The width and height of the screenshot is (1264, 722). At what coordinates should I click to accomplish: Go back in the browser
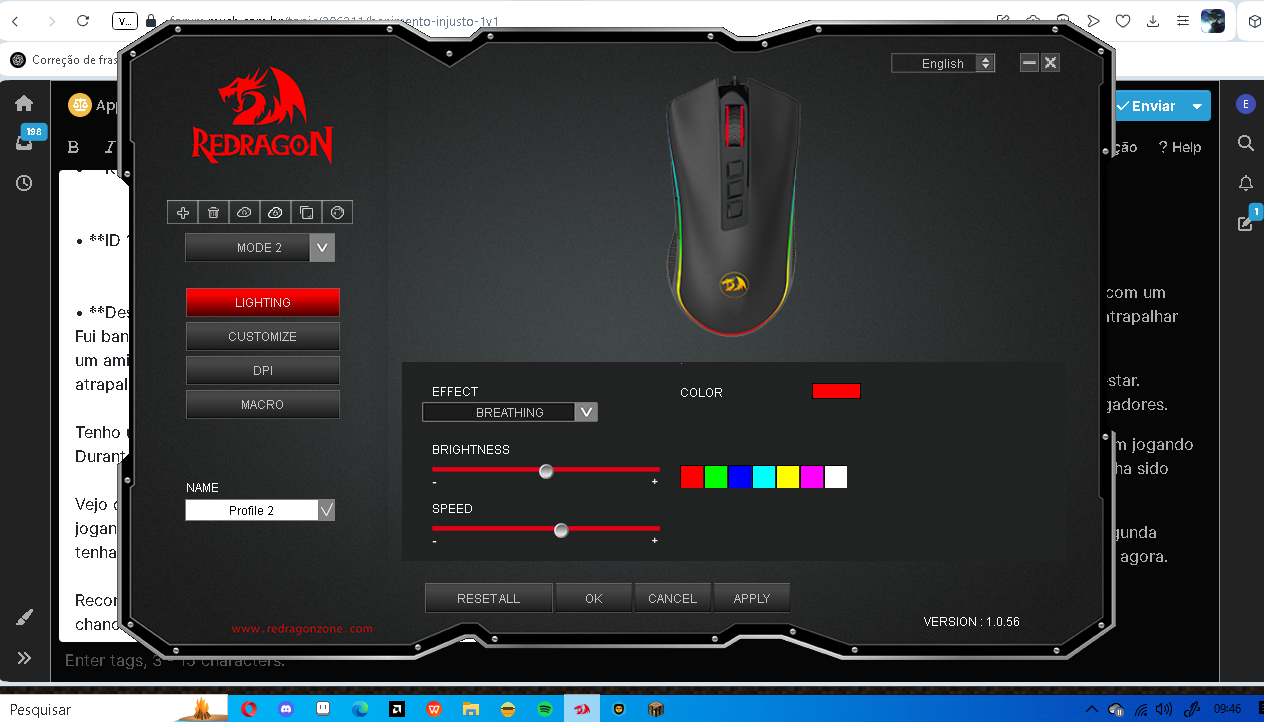click(x=15, y=20)
